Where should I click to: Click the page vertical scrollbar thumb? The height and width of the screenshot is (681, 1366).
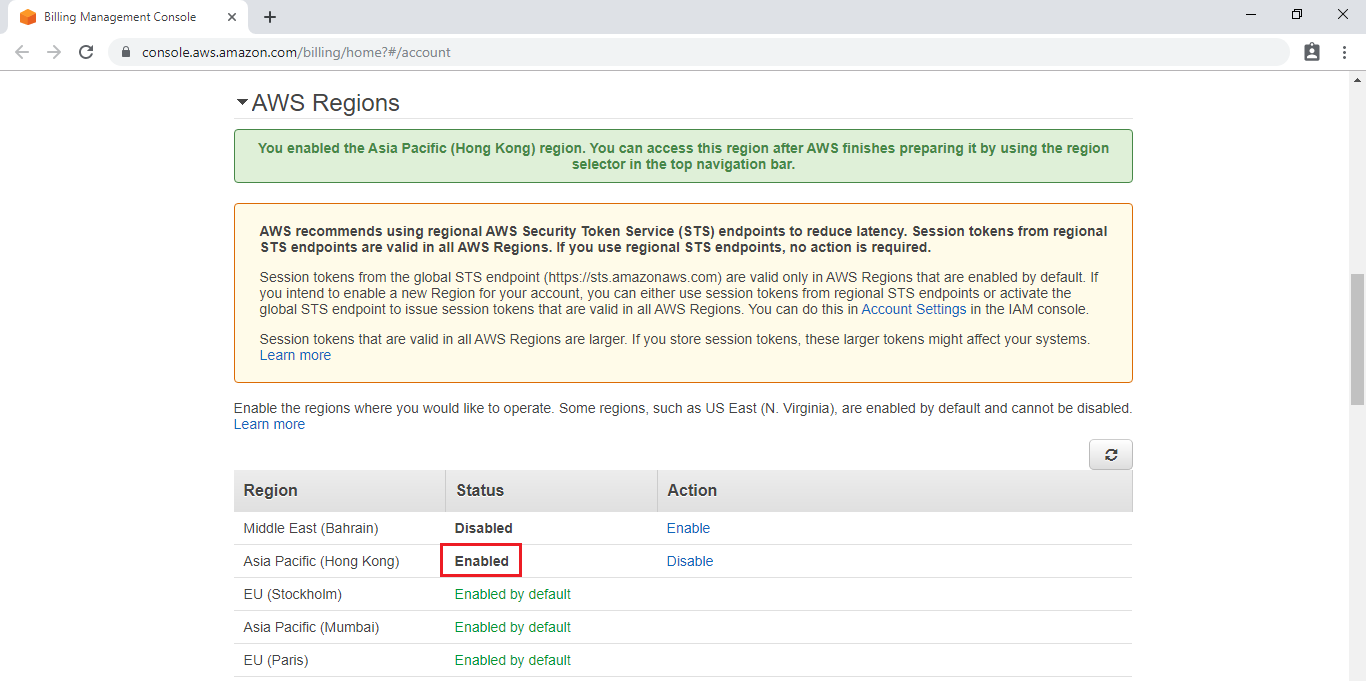point(1357,340)
